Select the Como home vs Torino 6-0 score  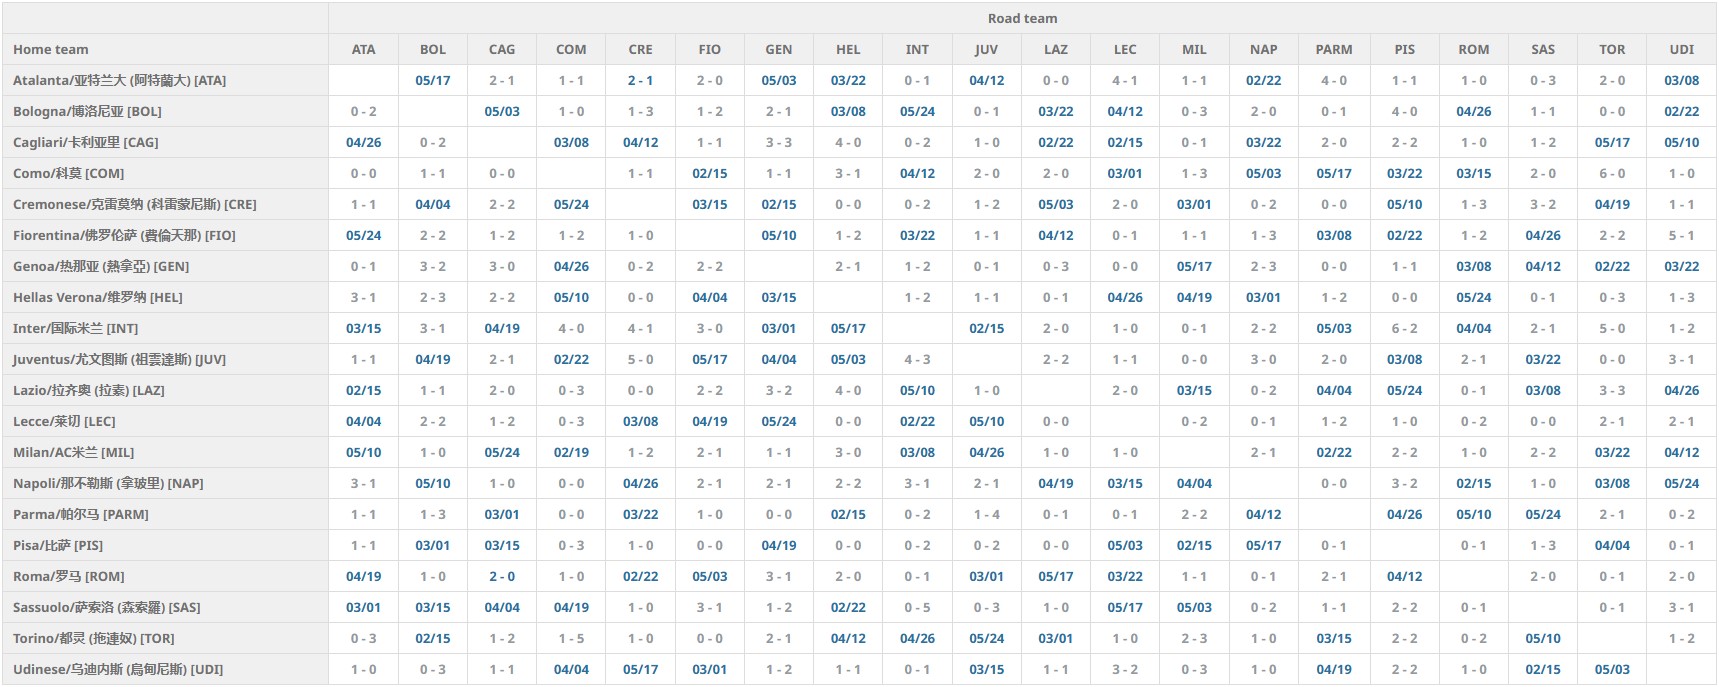click(1612, 173)
